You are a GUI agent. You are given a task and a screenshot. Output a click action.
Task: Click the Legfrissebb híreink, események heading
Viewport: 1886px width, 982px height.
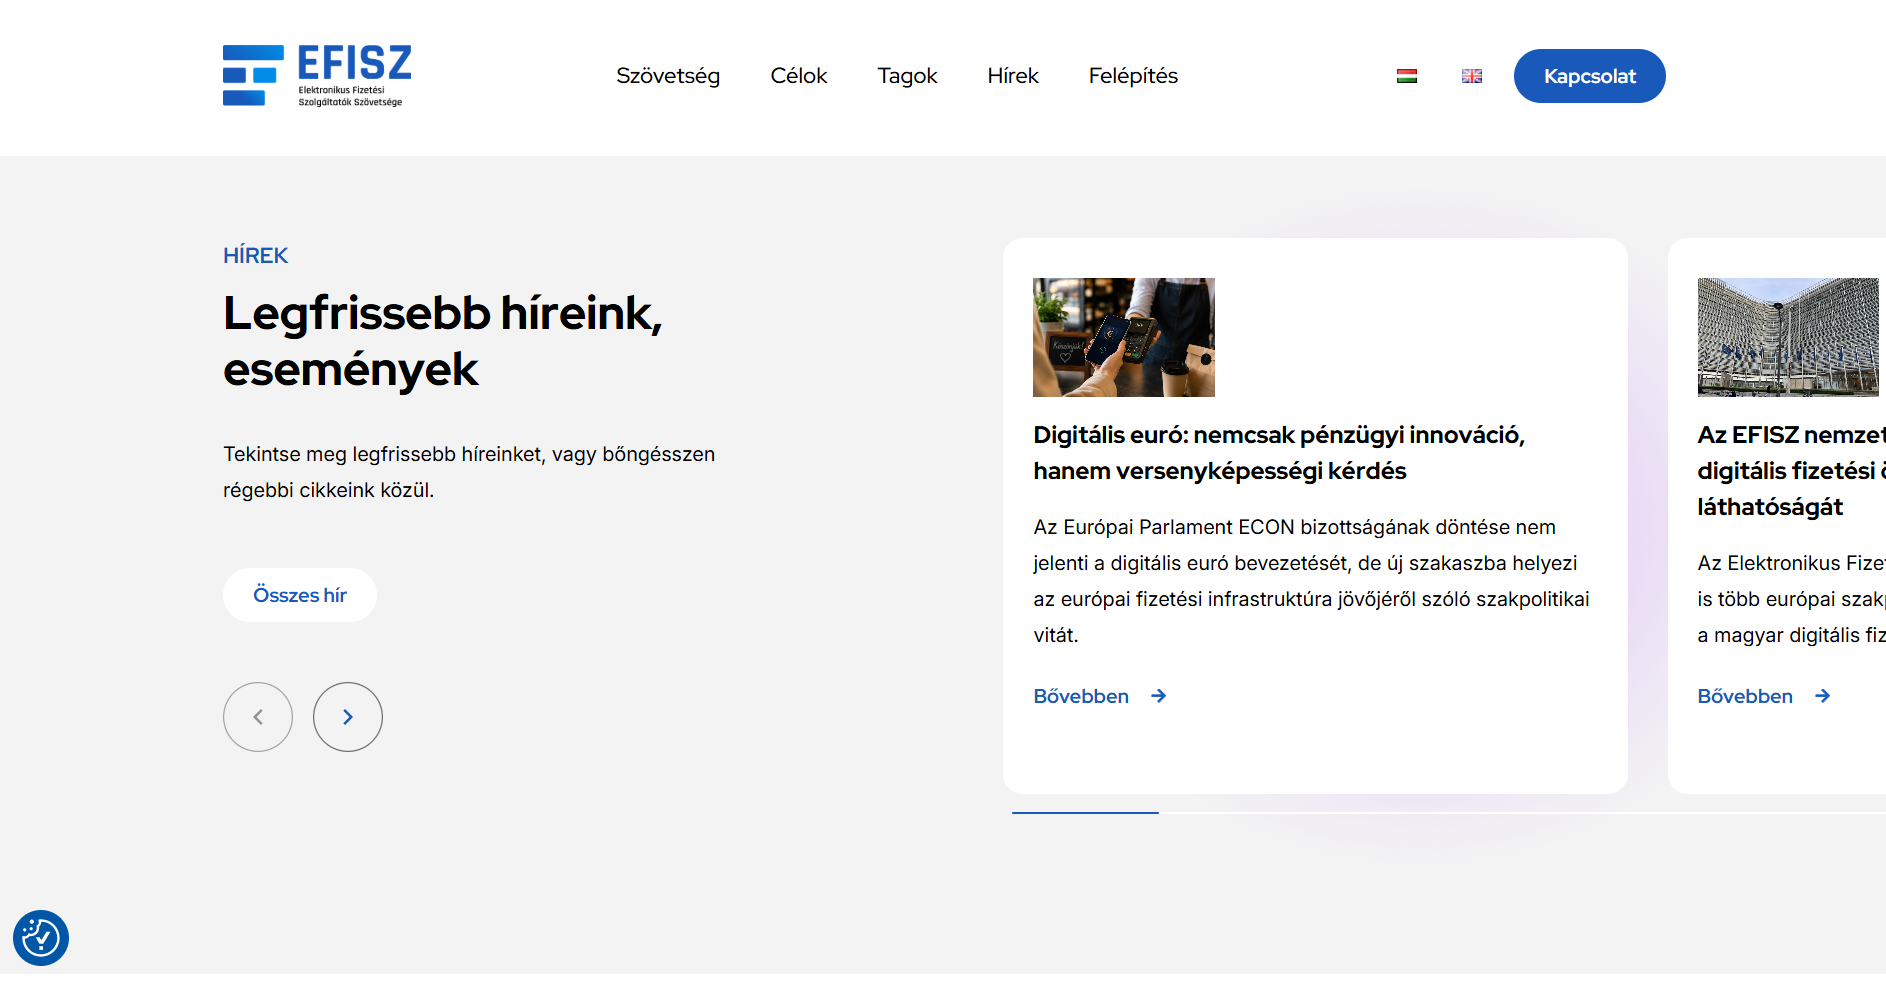[443, 341]
